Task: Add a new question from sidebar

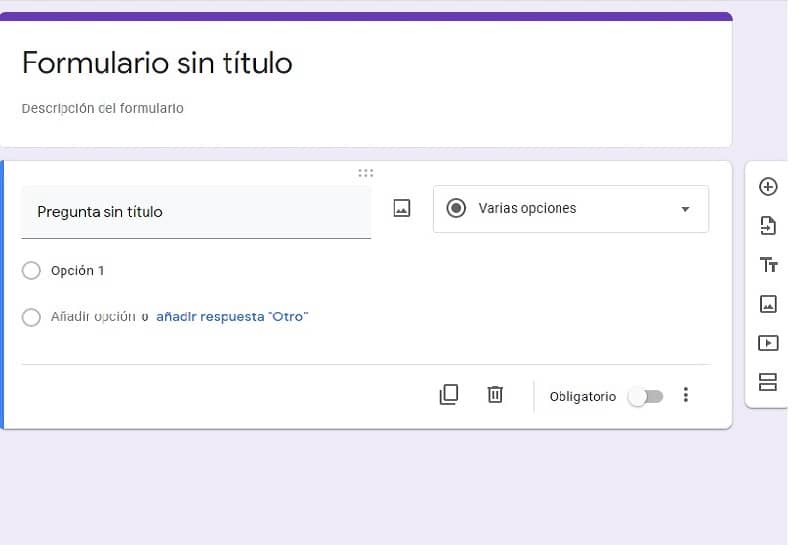Action: (768, 187)
